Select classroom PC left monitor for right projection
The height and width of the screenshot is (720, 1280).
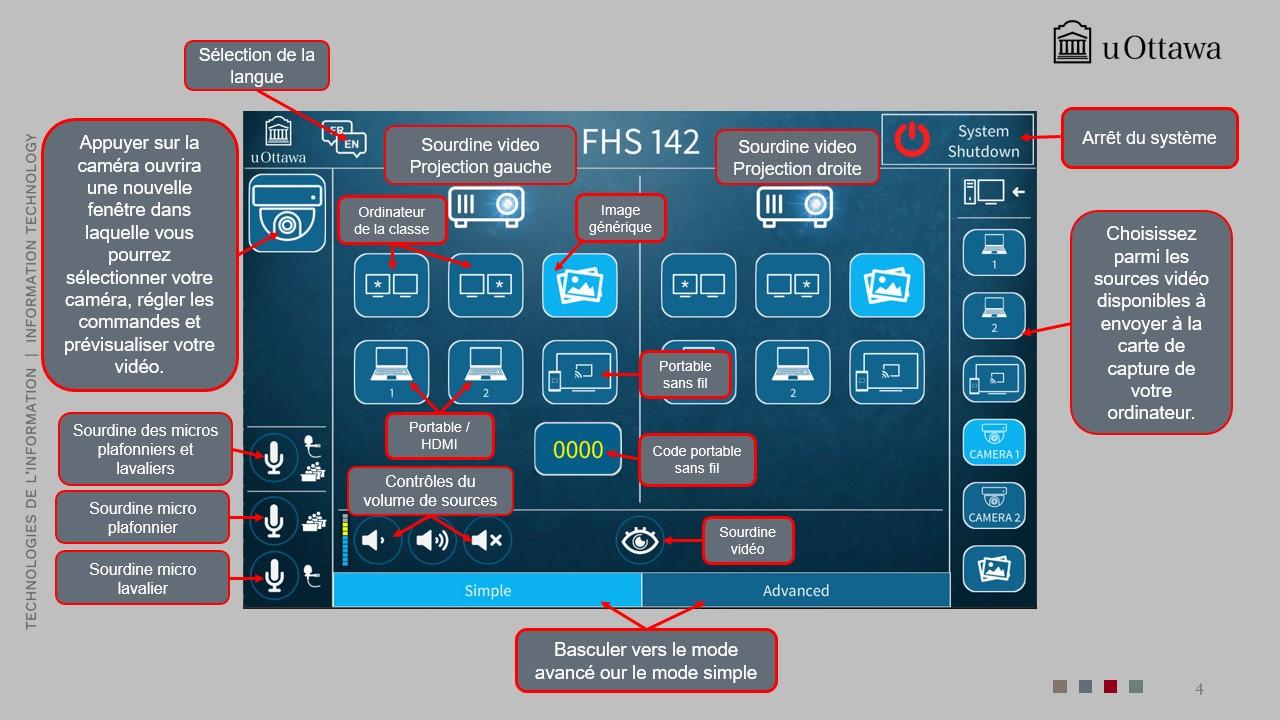[x=698, y=285]
